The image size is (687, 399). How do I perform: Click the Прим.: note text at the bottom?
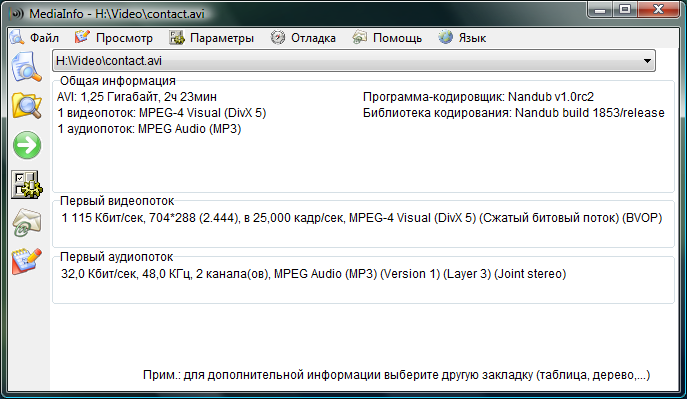[397, 375]
